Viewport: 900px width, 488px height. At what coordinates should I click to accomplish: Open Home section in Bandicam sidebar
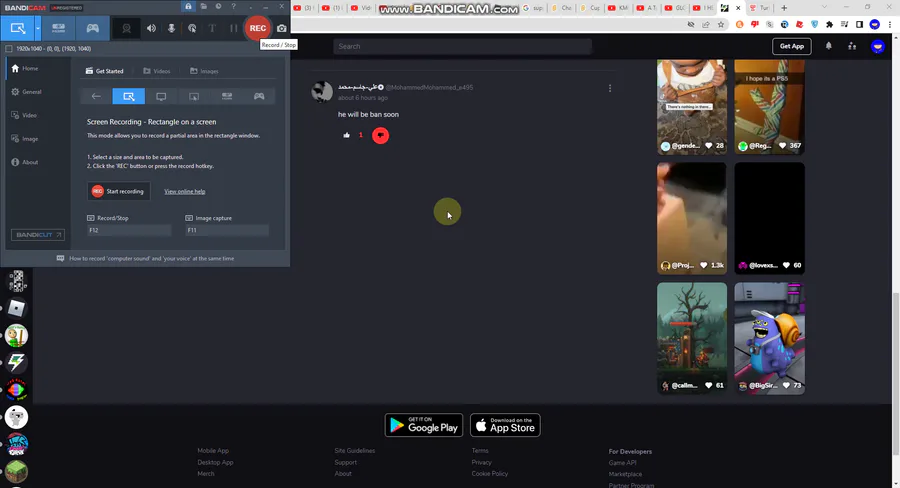(x=25, y=68)
